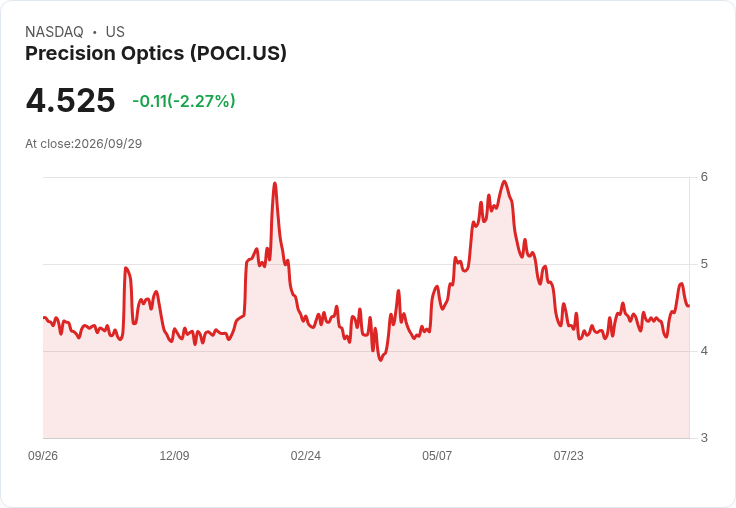Click the February price spike peak
Screen dimensions: 736x508
[275, 183]
